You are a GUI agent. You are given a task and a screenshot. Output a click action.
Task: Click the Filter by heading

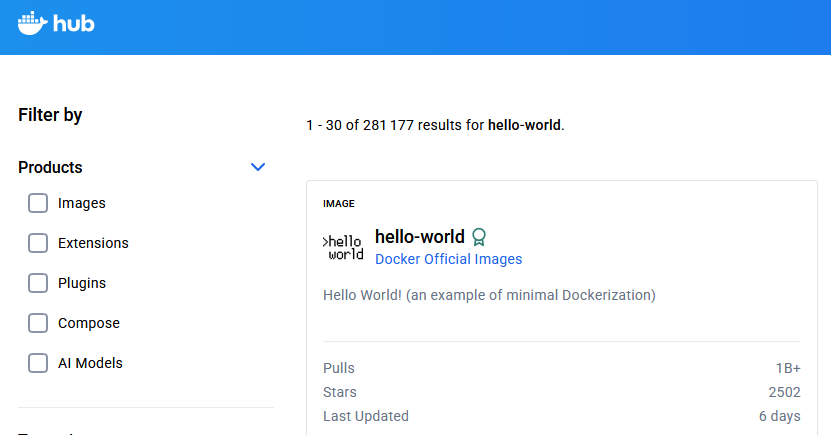pyautogui.click(x=50, y=115)
